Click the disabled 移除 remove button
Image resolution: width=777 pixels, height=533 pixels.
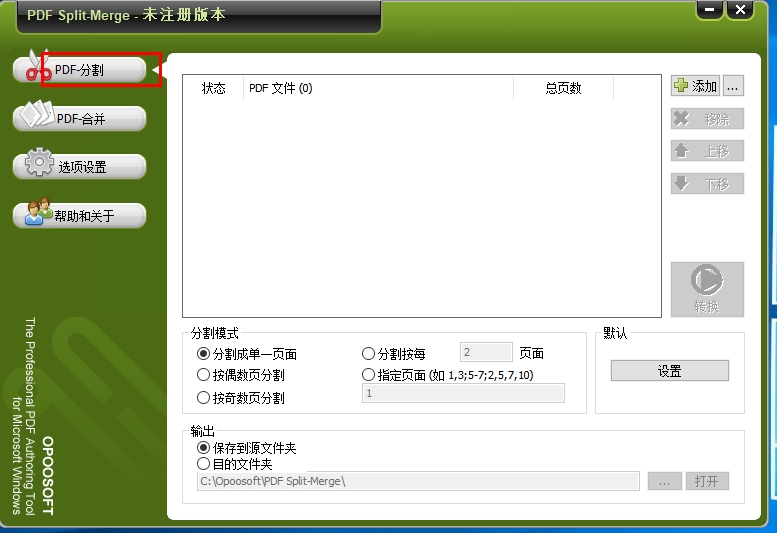click(x=707, y=119)
